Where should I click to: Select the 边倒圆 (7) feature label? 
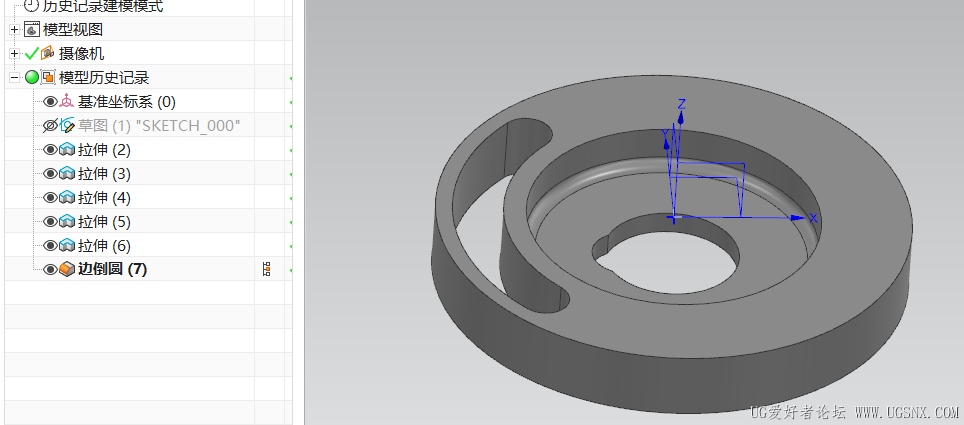113,269
